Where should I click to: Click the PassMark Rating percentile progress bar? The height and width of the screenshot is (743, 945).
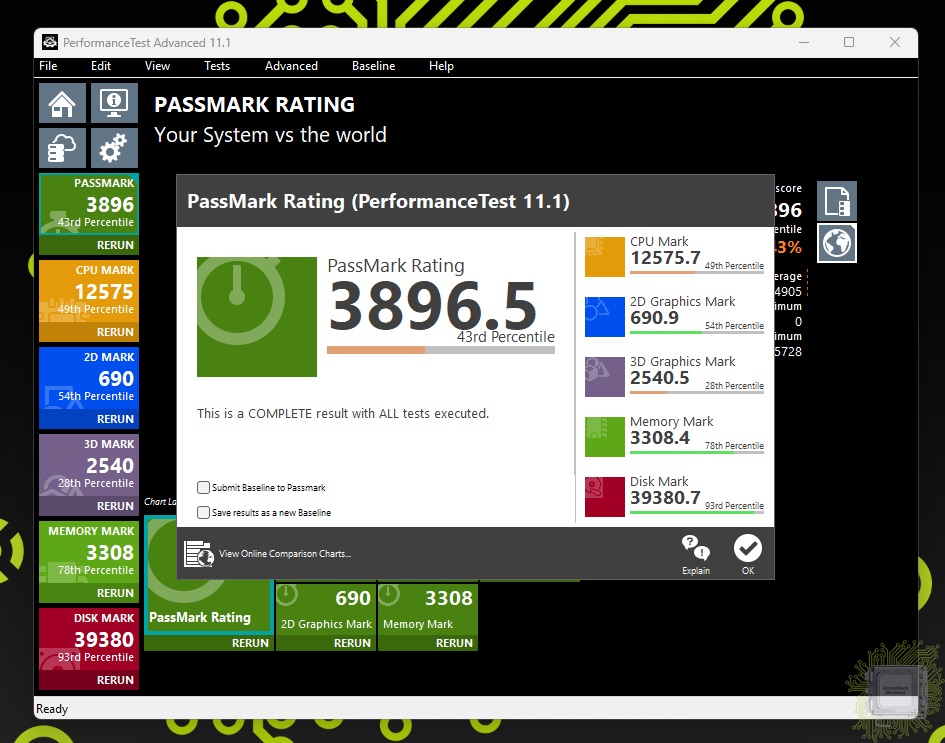pyautogui.click(x=441, y=350)
